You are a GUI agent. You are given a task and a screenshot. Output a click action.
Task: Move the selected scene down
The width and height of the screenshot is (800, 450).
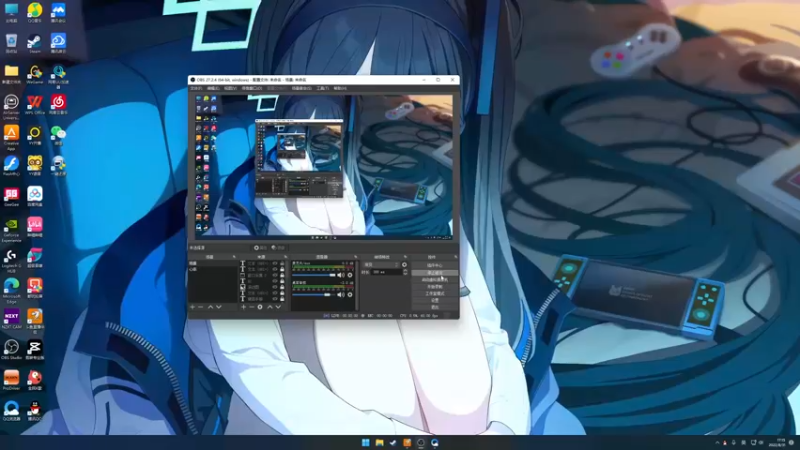(x=219, y=307)
